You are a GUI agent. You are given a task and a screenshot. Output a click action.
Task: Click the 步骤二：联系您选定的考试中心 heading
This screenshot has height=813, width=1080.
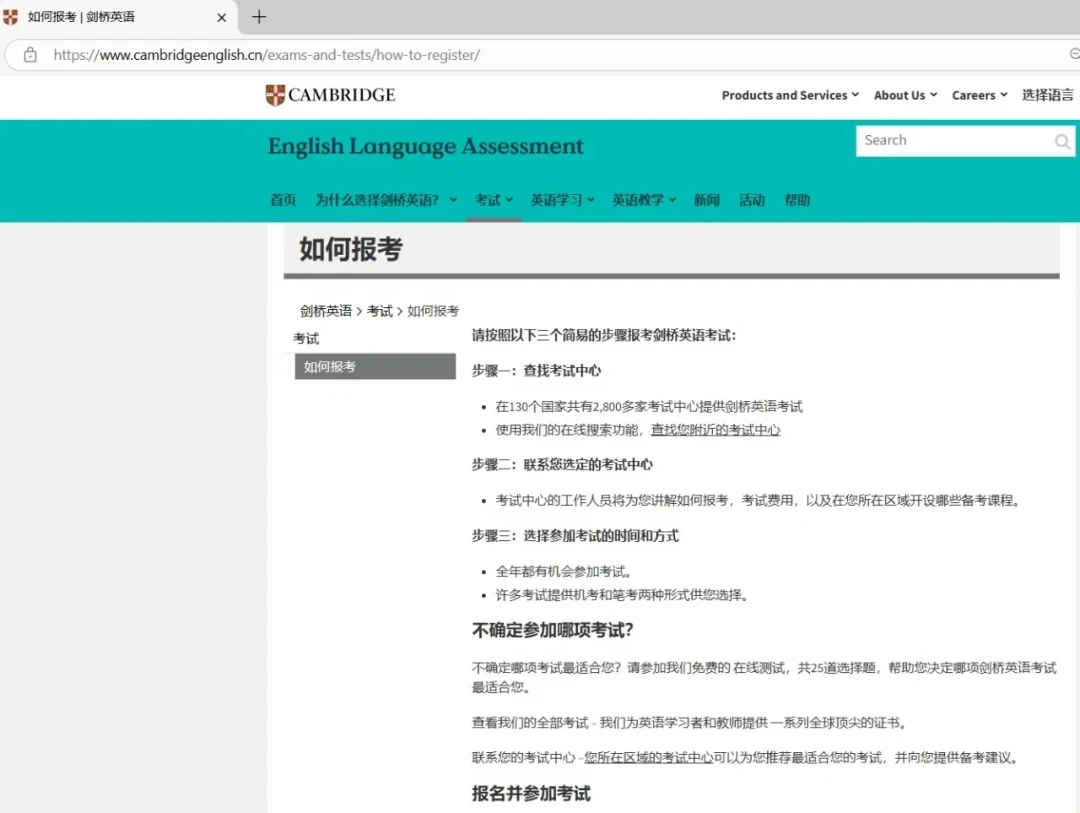(562, 464)
